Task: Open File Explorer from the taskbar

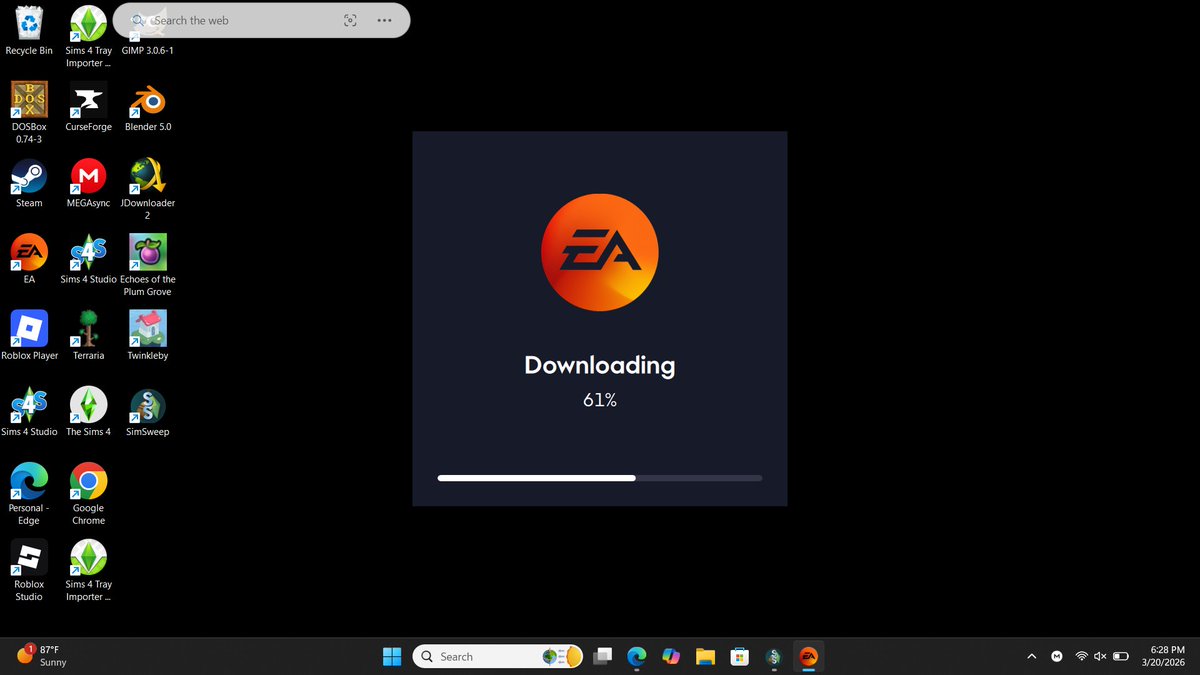Action: (x=705, y=656)
